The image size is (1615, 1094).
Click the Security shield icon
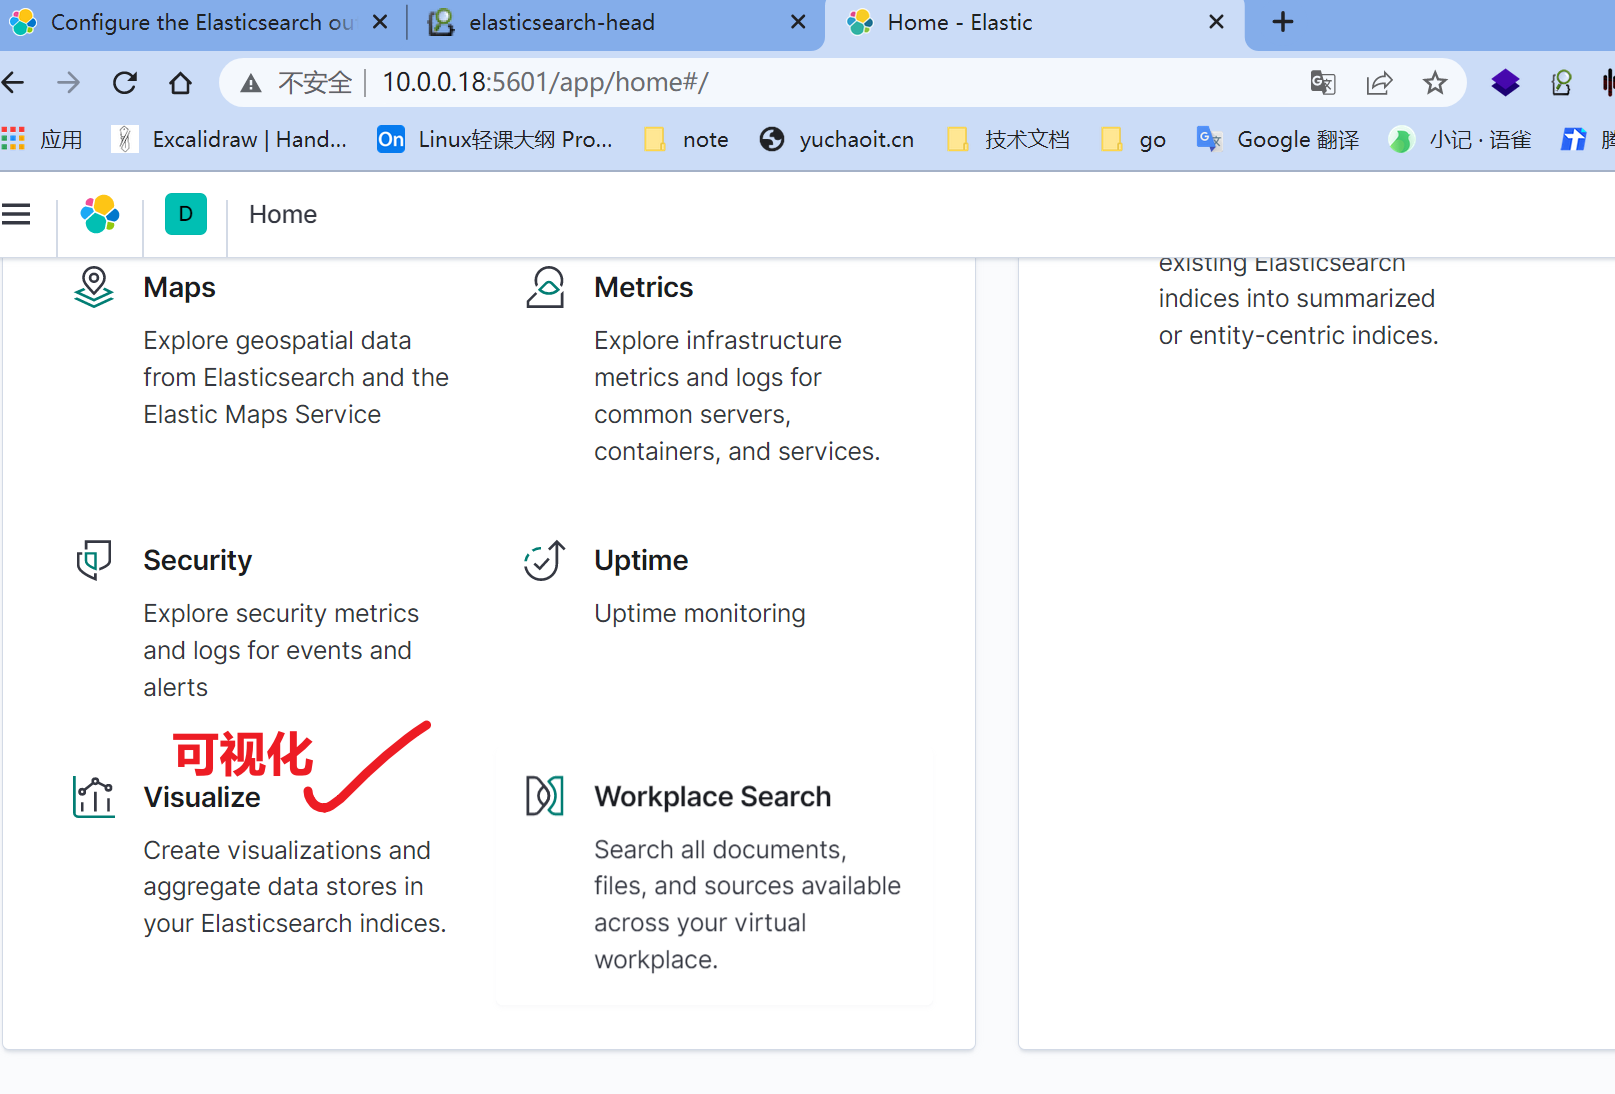coord(94,560)
